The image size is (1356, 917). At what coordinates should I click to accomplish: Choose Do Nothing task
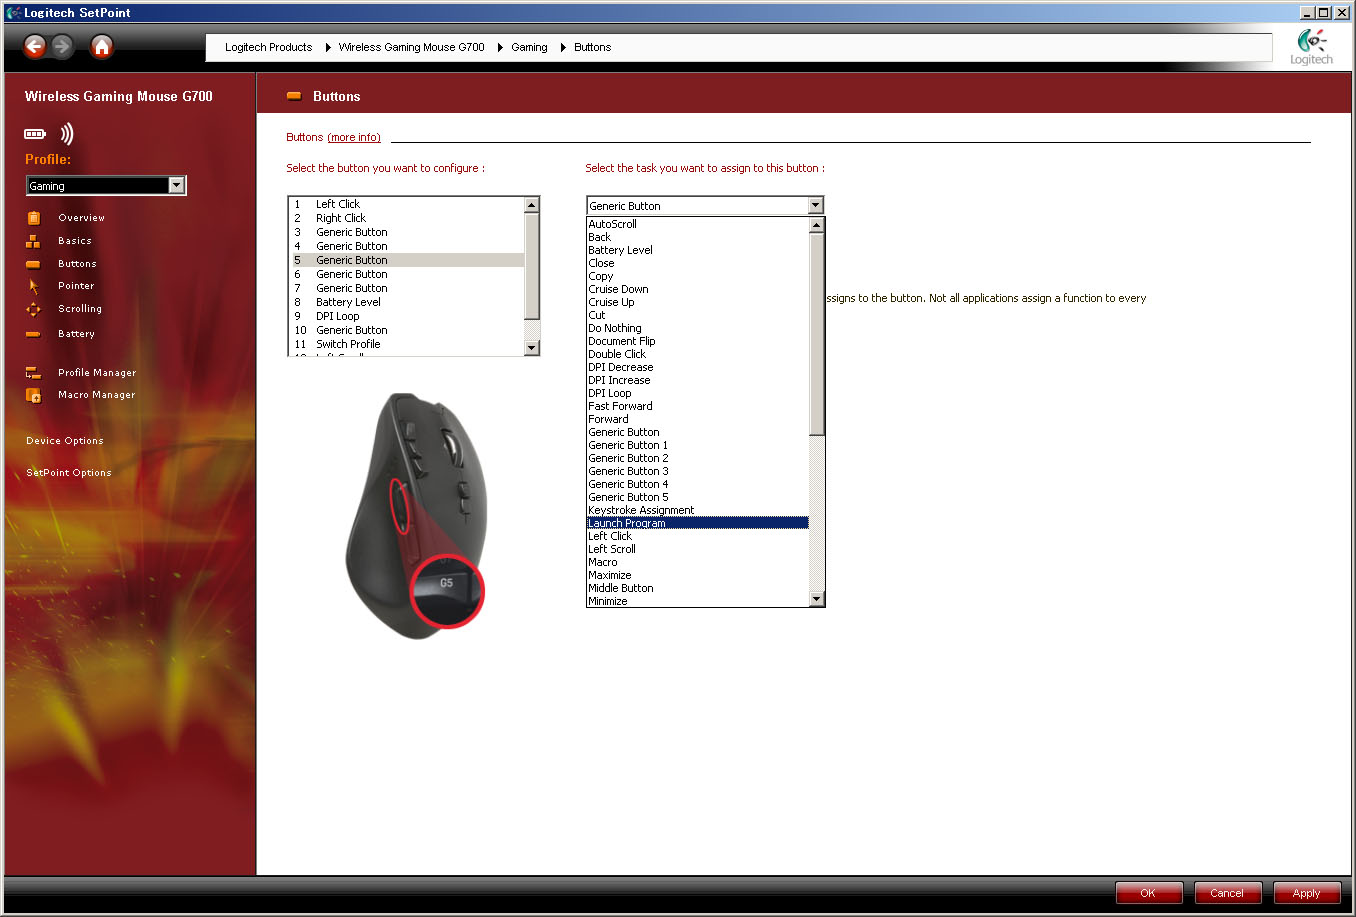coord(698,328)
